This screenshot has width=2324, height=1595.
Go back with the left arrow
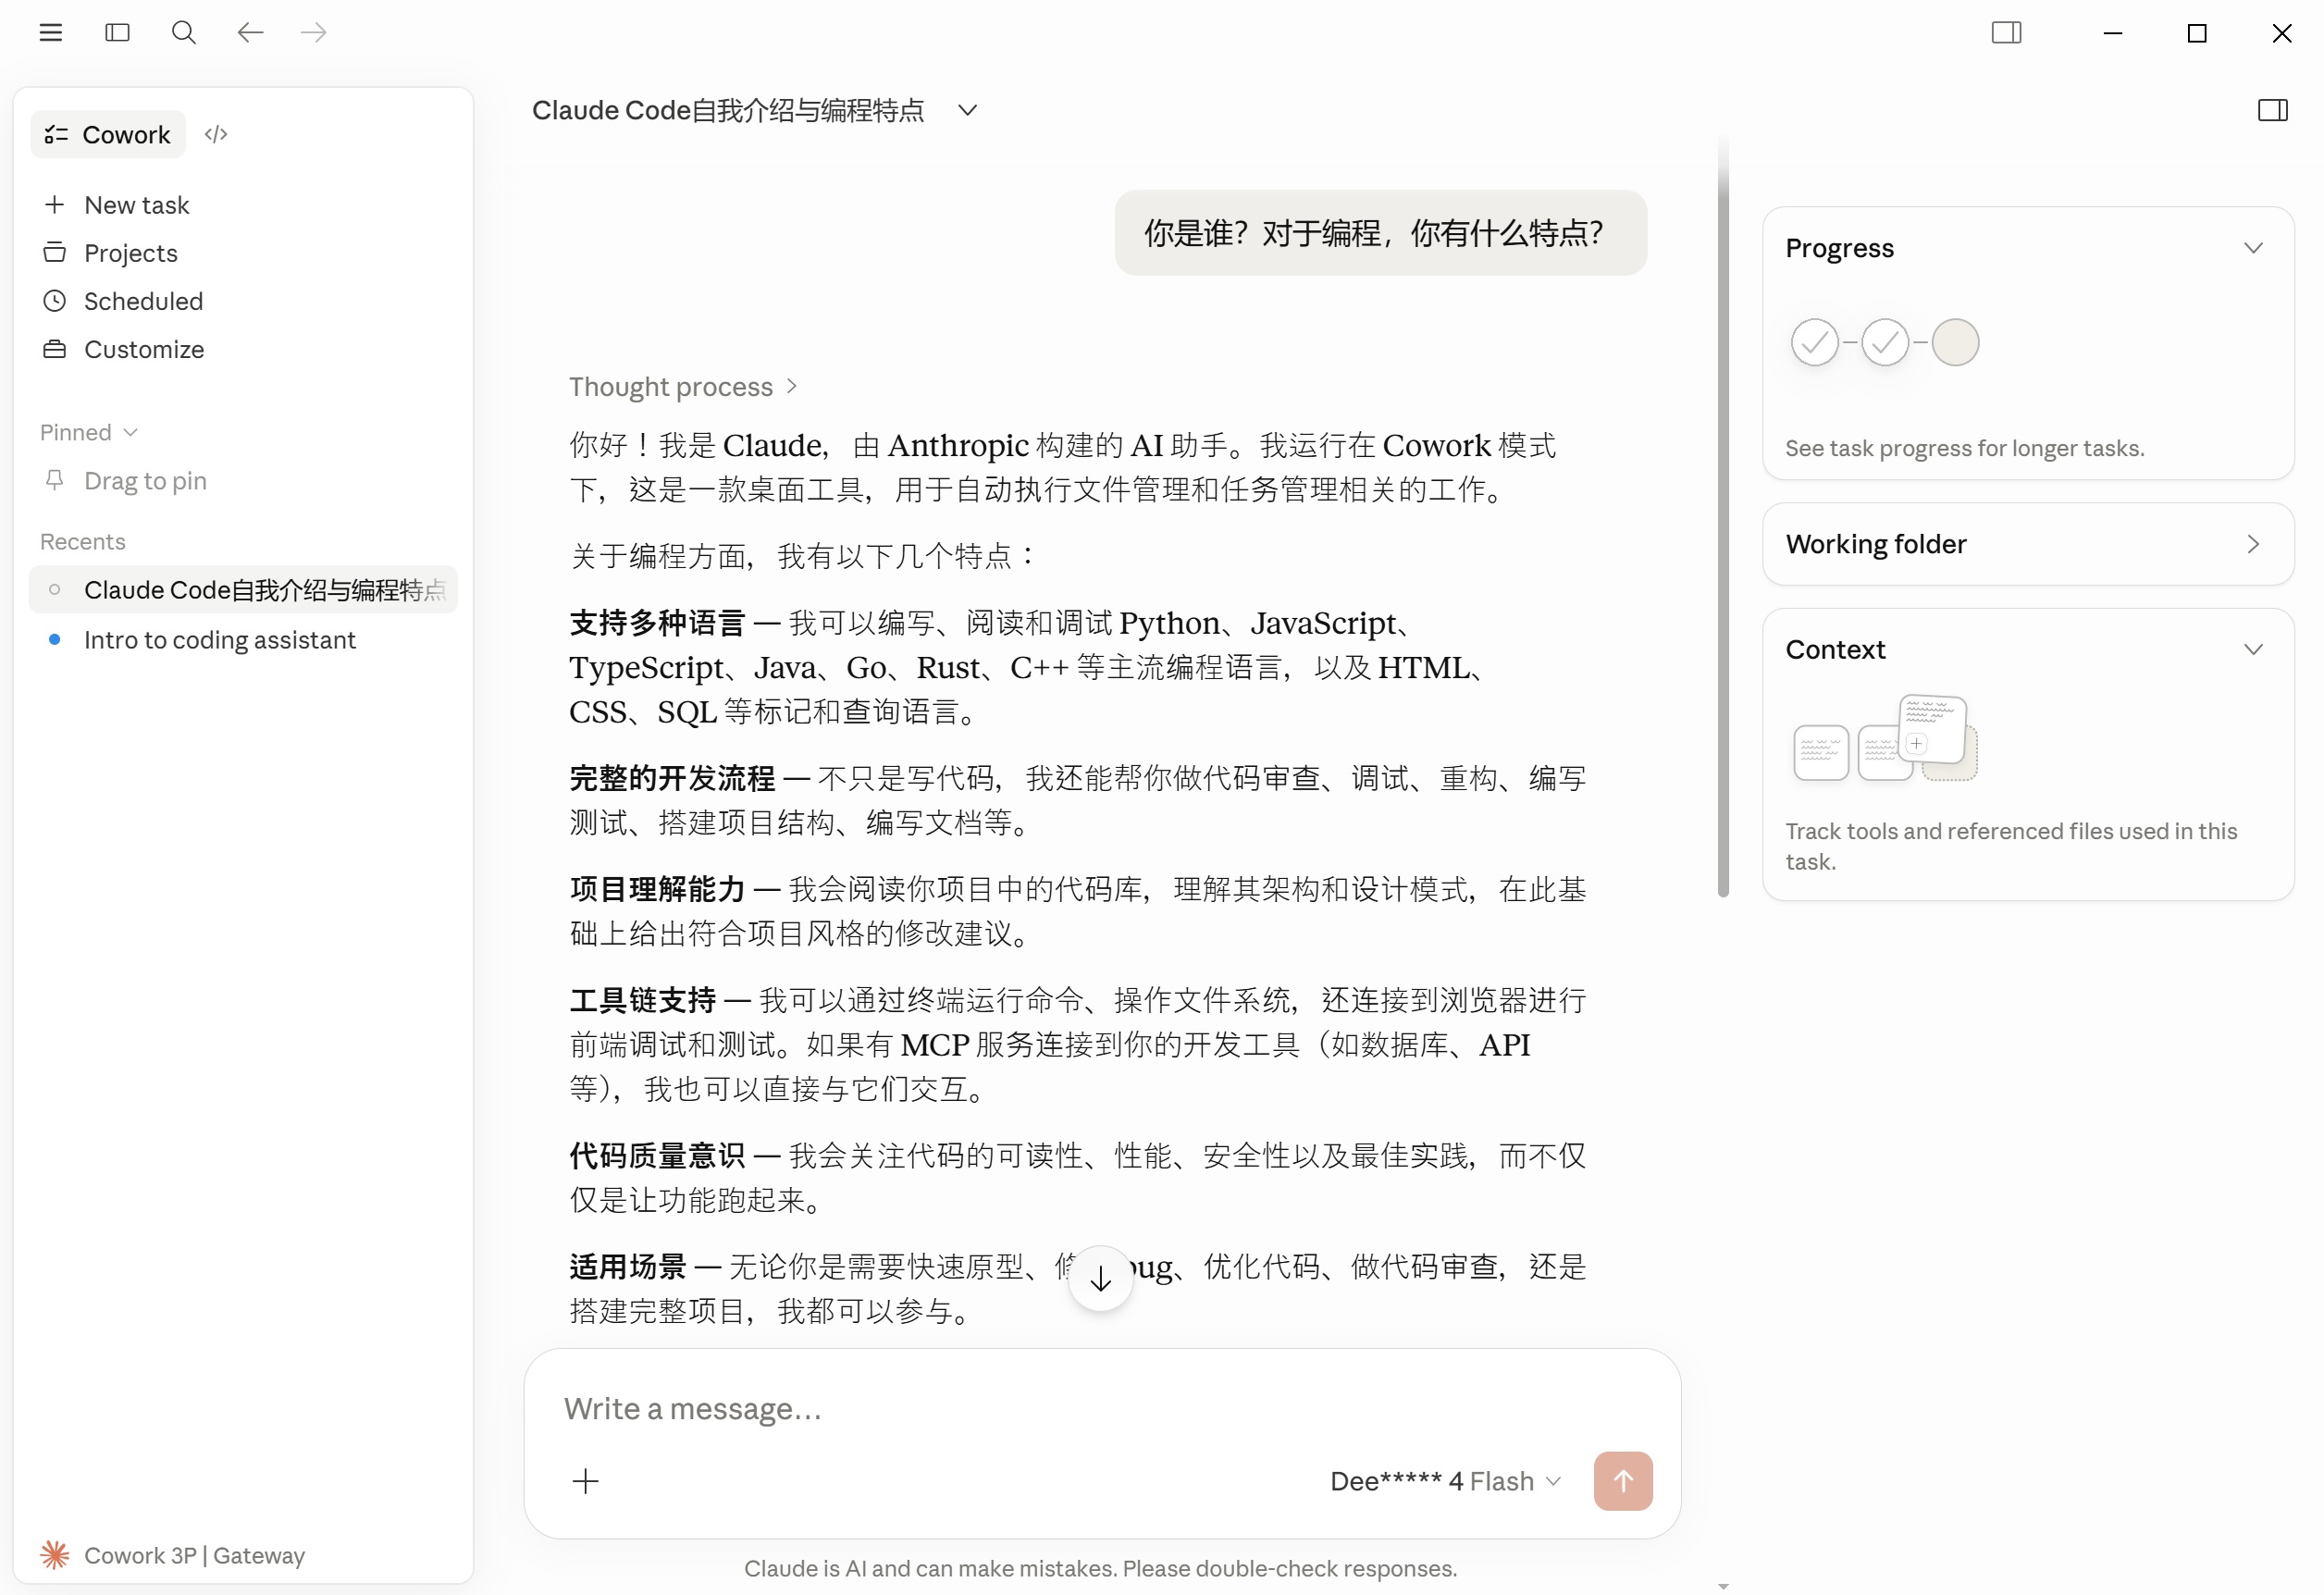250,33
